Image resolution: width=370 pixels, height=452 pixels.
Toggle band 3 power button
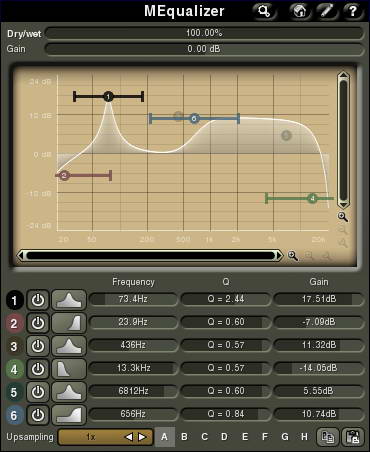(38, 346)
